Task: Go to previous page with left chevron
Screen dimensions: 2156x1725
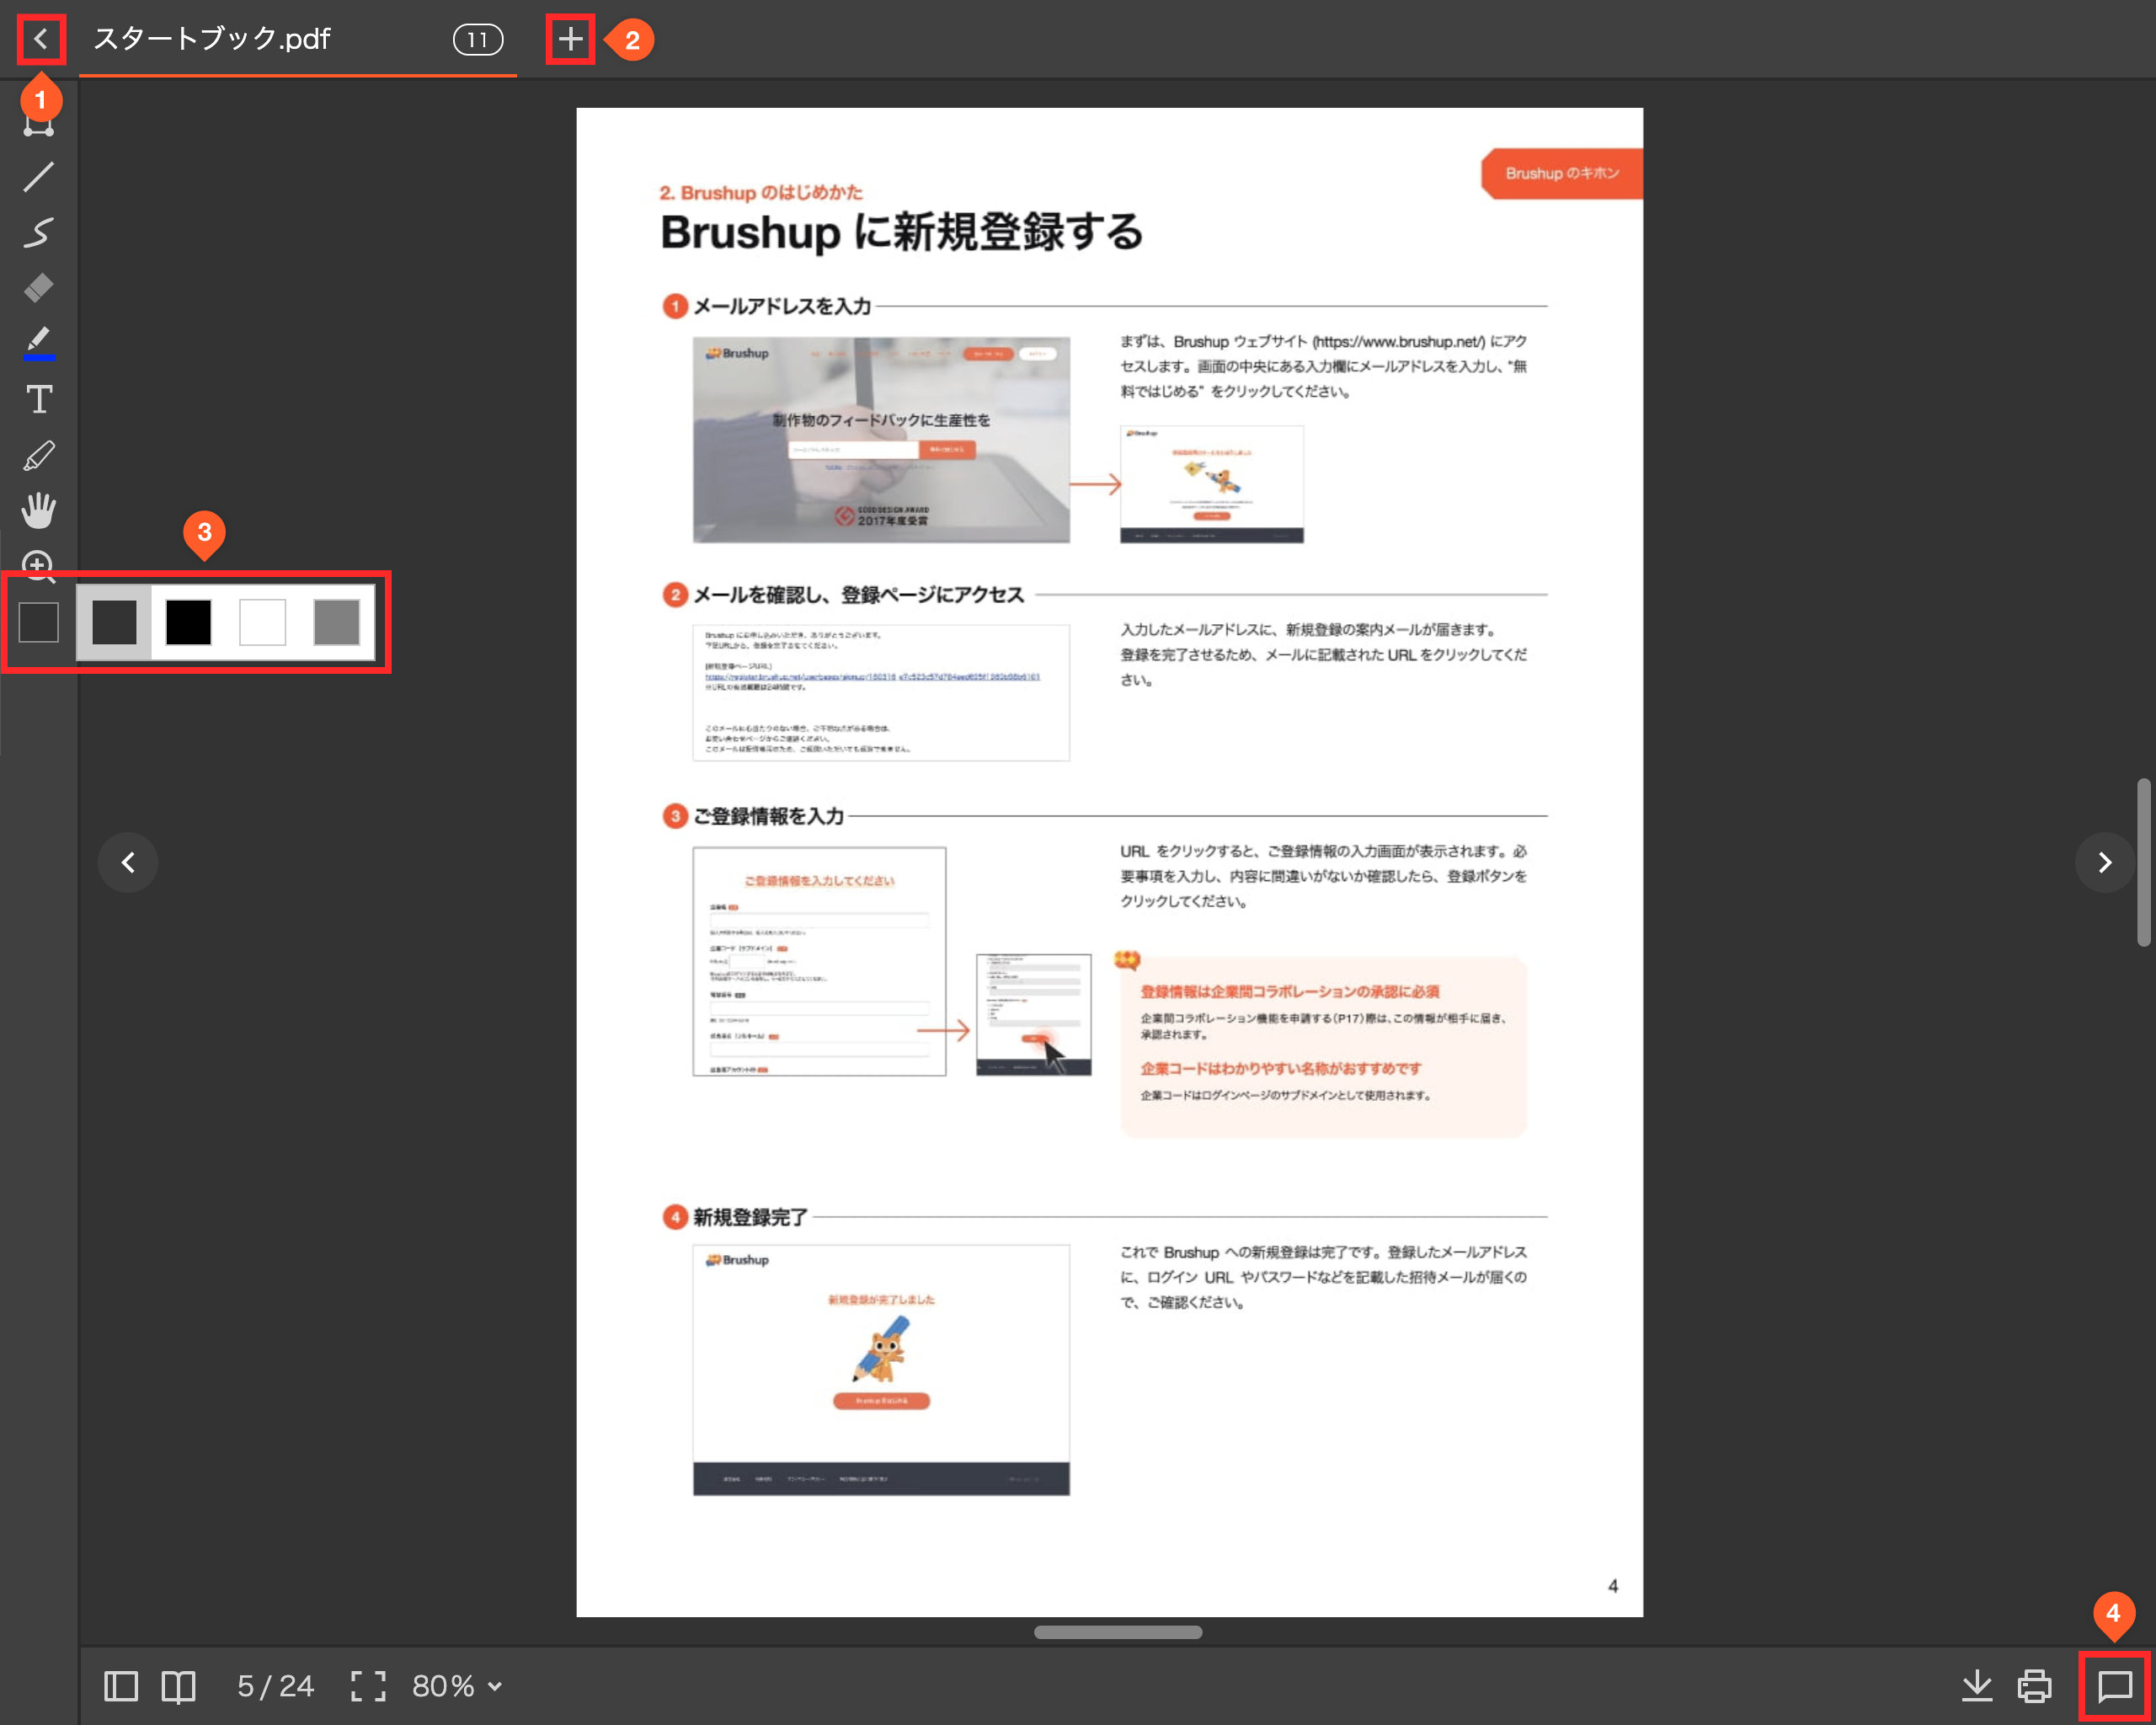Action: (x=128, y=862)
